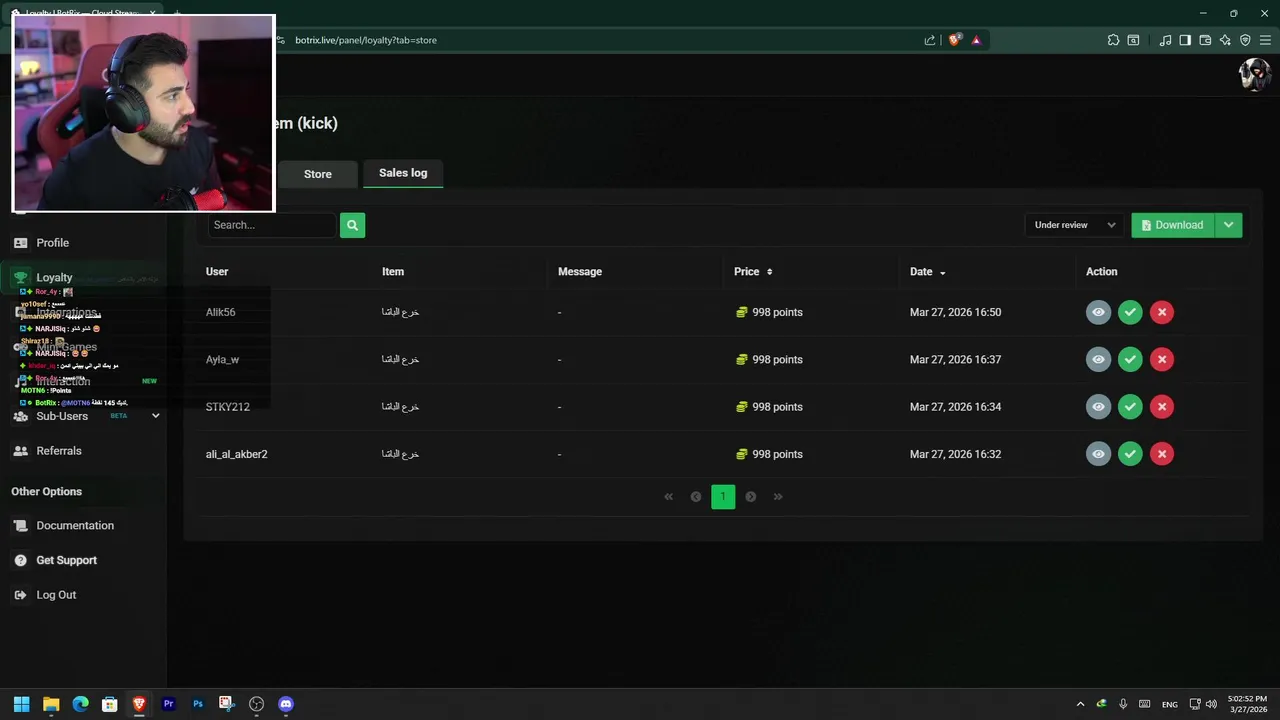Reject the Ayla_w purchase
This screenshot has height=720, width=1280.
(x=1162, y=359)
